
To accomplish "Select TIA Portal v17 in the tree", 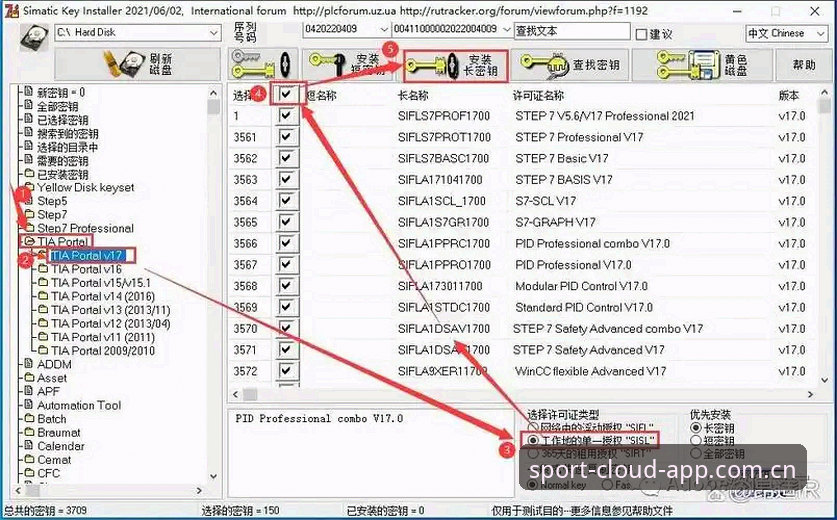I will 88,256.
